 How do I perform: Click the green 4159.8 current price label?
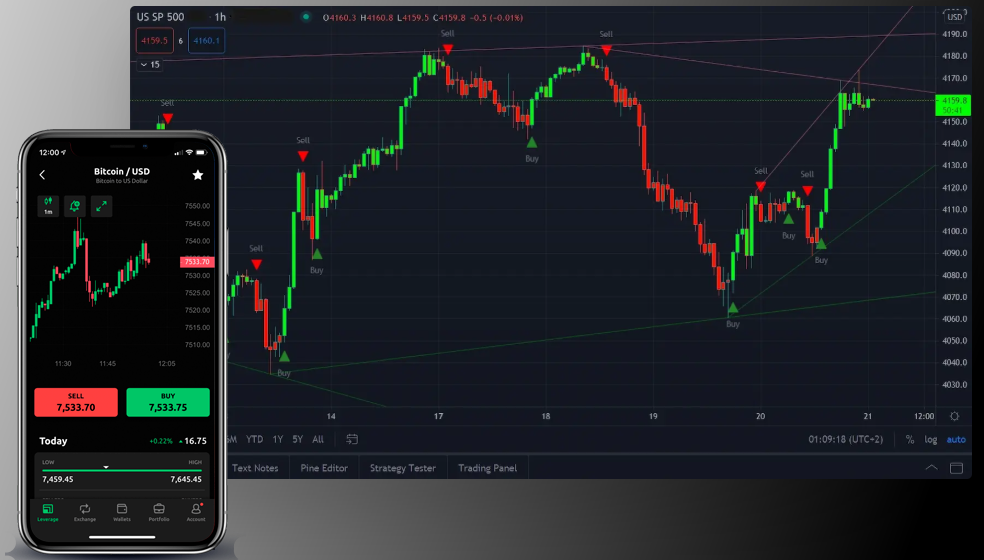(953, 105)
